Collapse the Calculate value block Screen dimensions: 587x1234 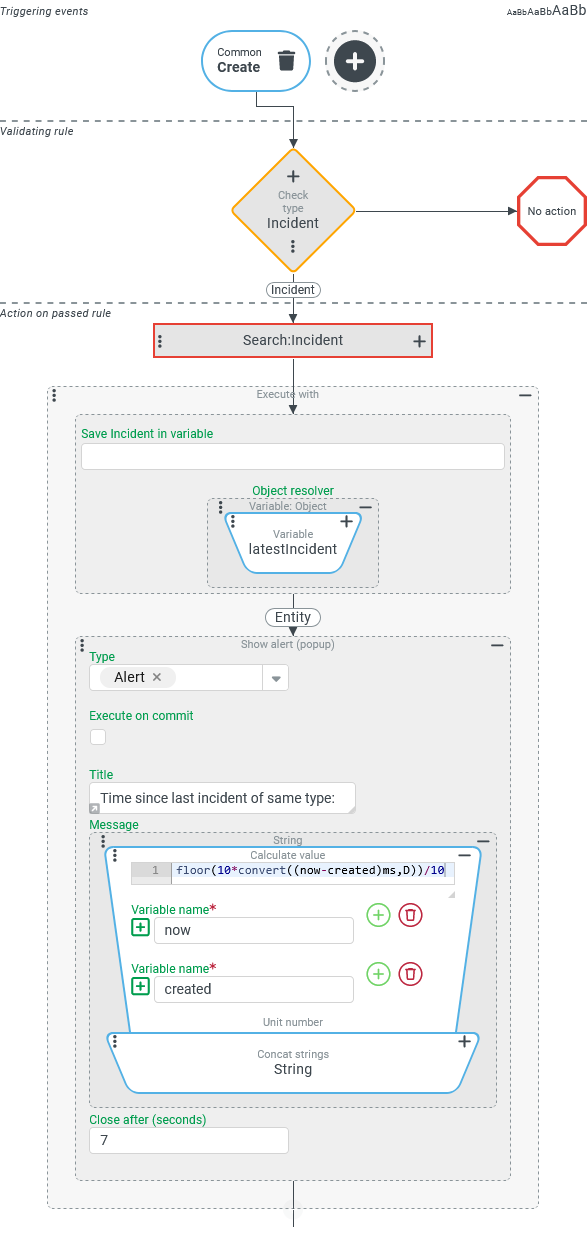click(464, 856)
